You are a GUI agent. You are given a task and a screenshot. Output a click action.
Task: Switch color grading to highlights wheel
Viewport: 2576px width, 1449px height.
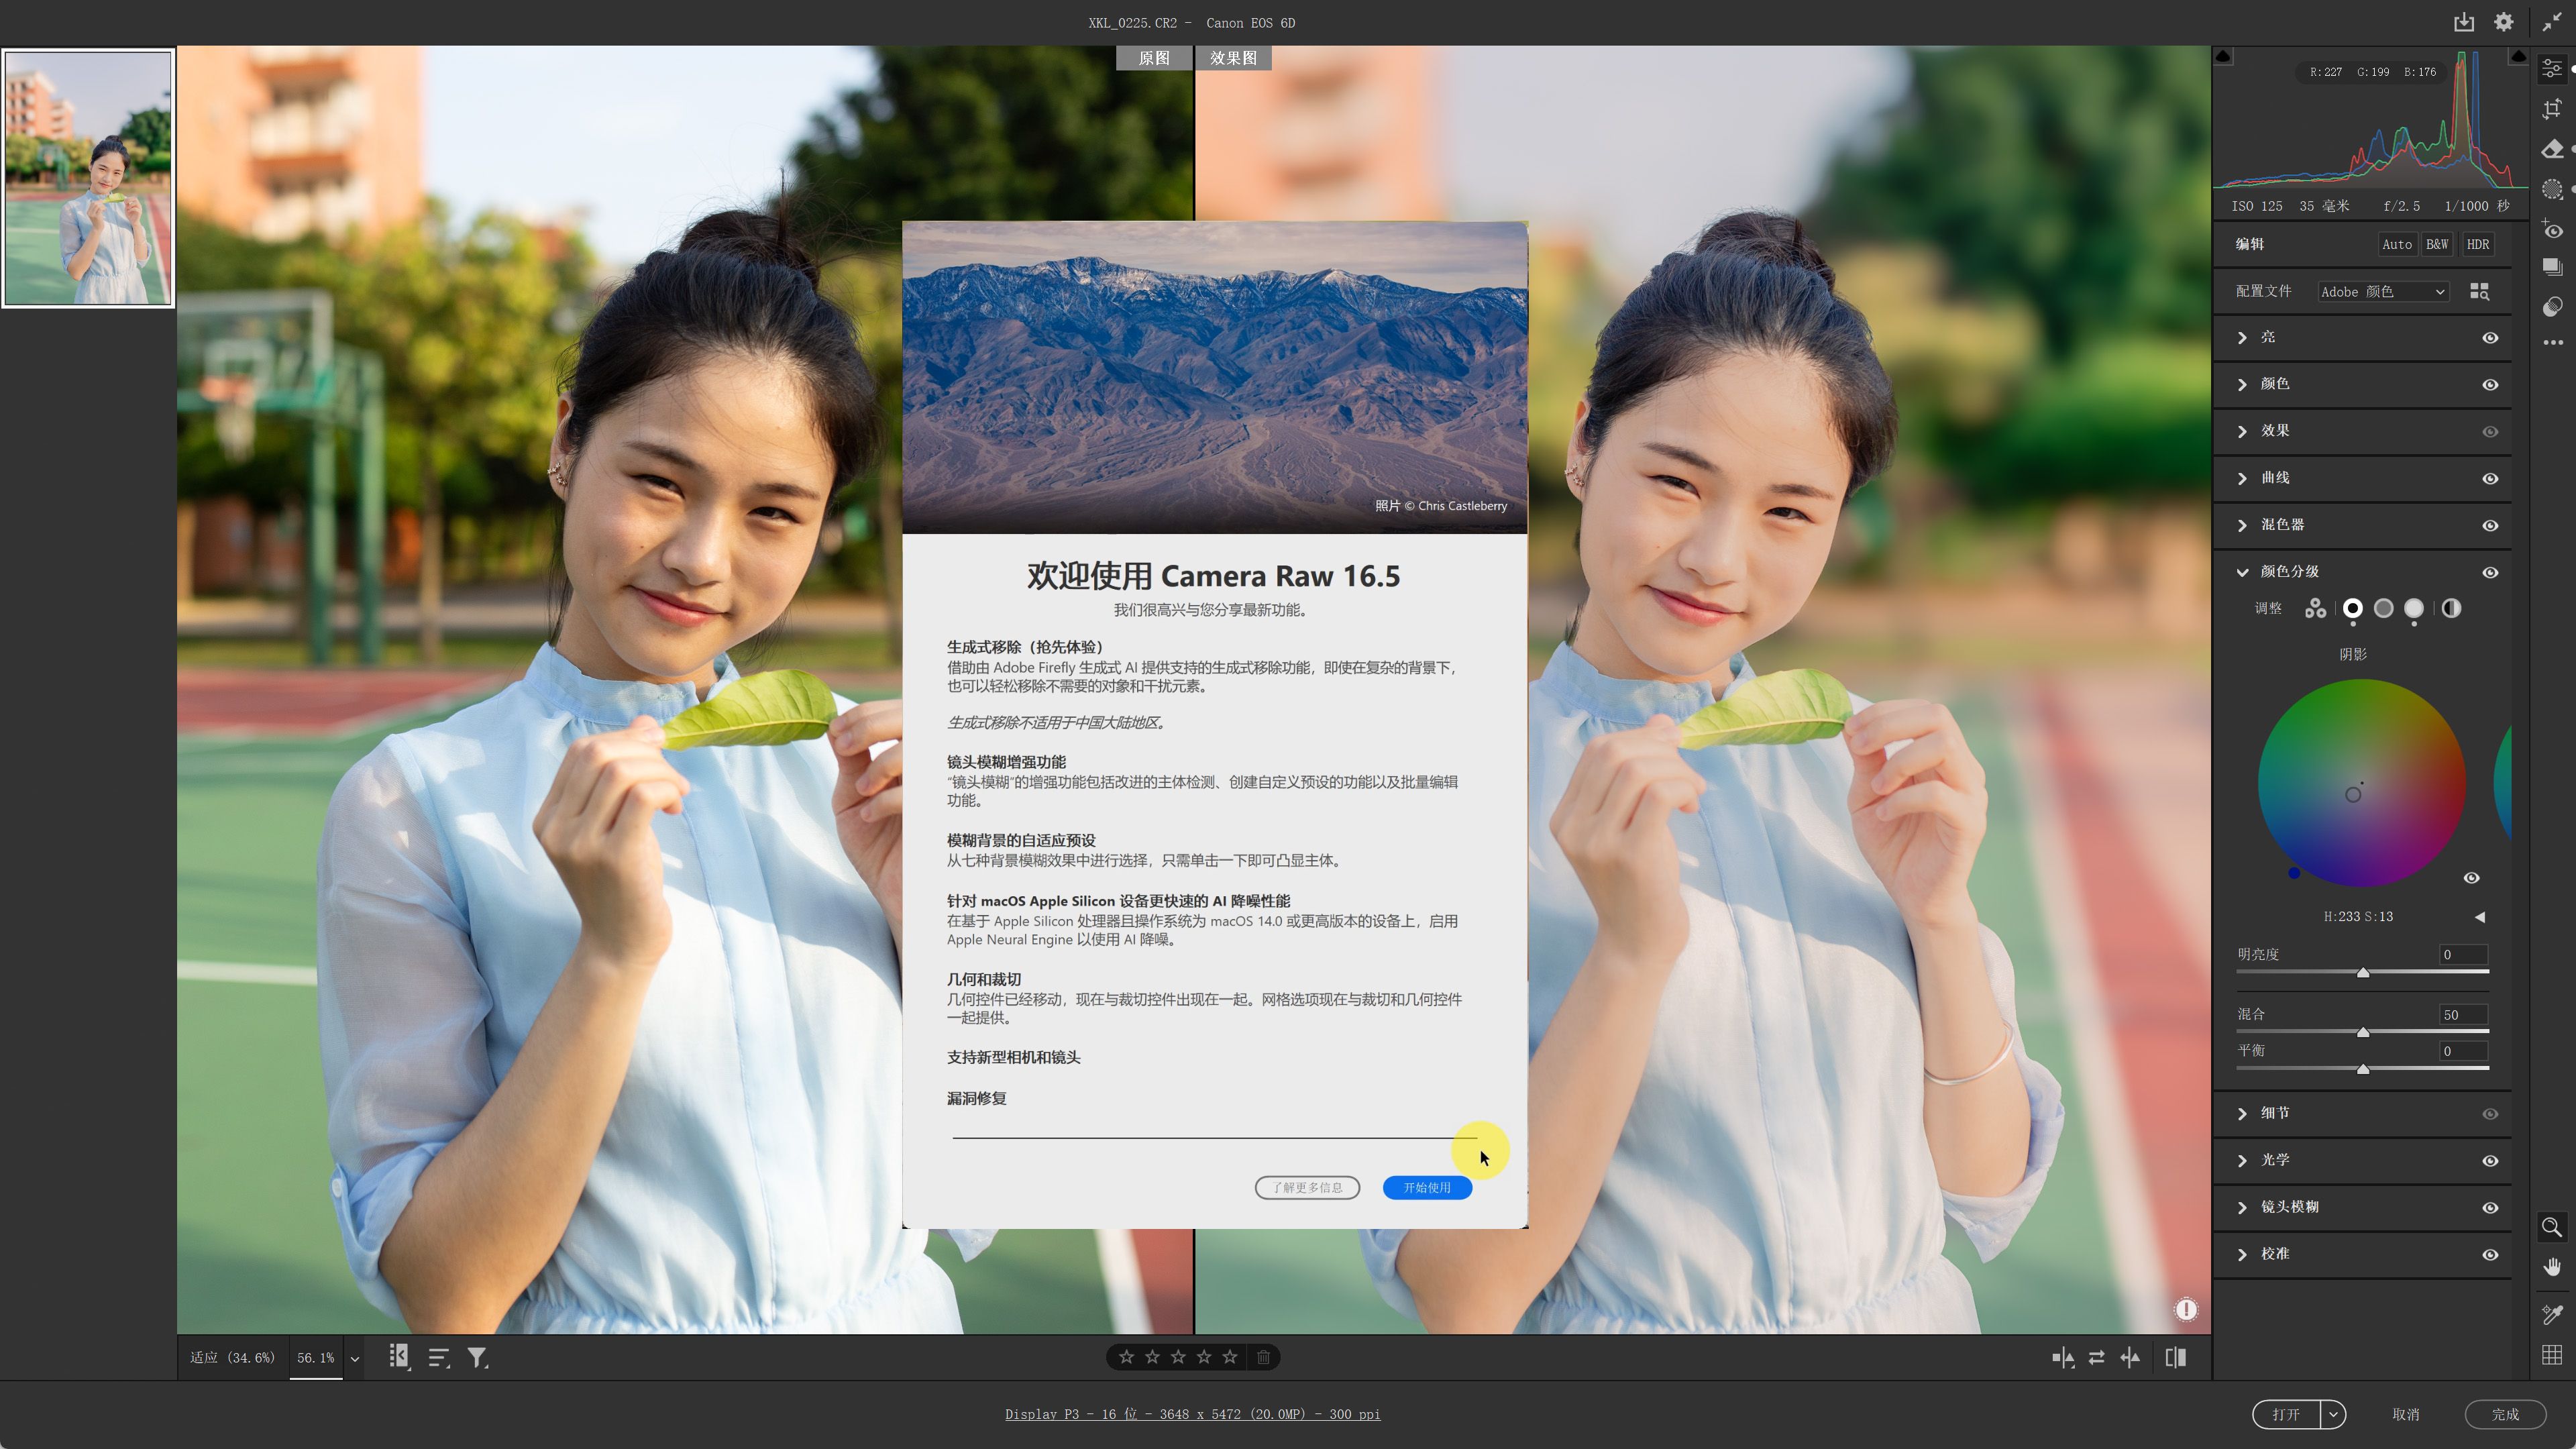tap(2415, 608)
